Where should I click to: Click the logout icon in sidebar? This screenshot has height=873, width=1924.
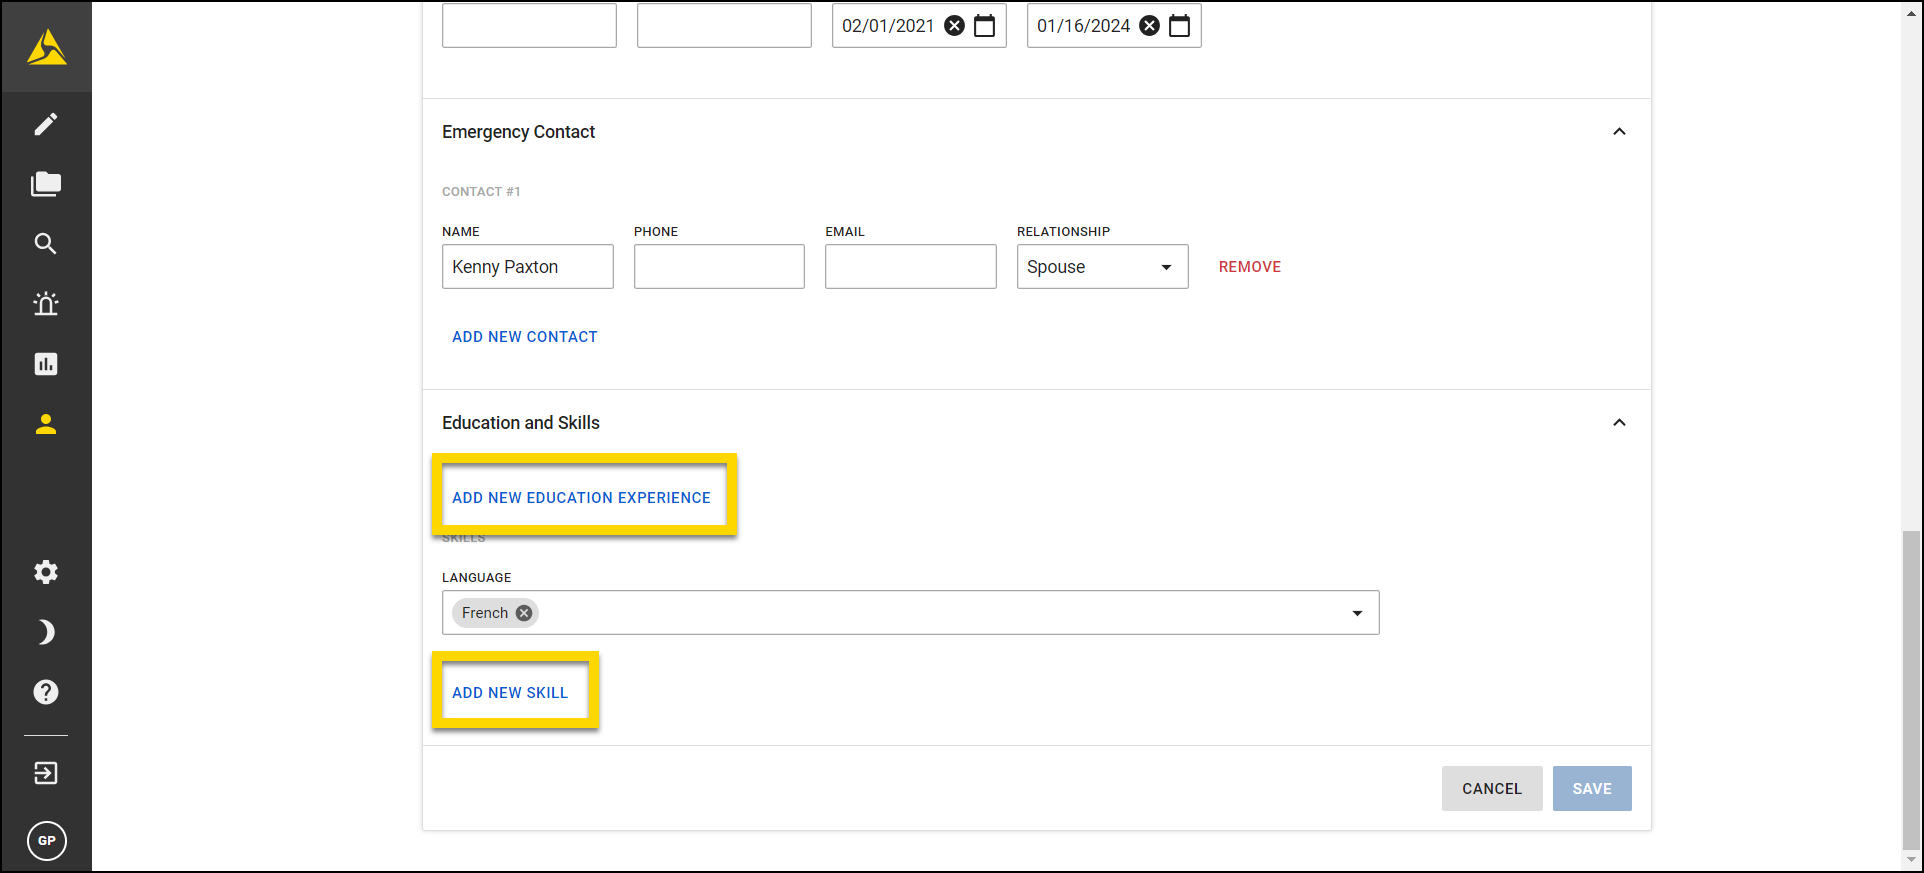click(x=46, y=773)
